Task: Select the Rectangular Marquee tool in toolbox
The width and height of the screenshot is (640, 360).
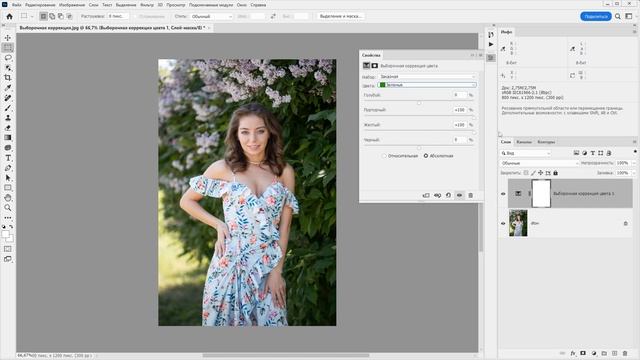Action: pyautogui.click(x=8, y=48)
